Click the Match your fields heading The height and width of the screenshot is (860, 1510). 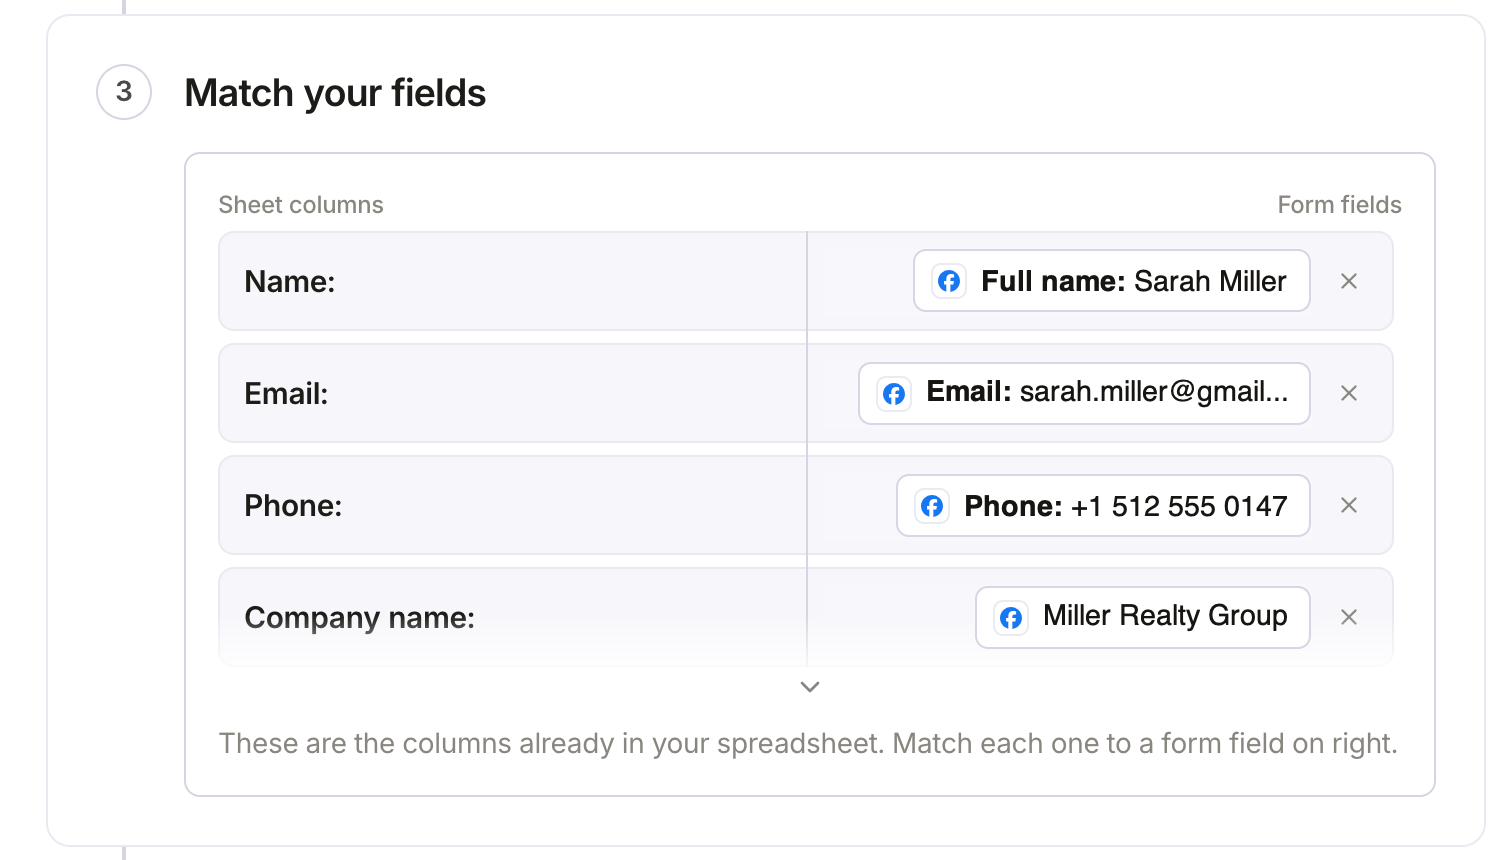(x=335, y=93)
